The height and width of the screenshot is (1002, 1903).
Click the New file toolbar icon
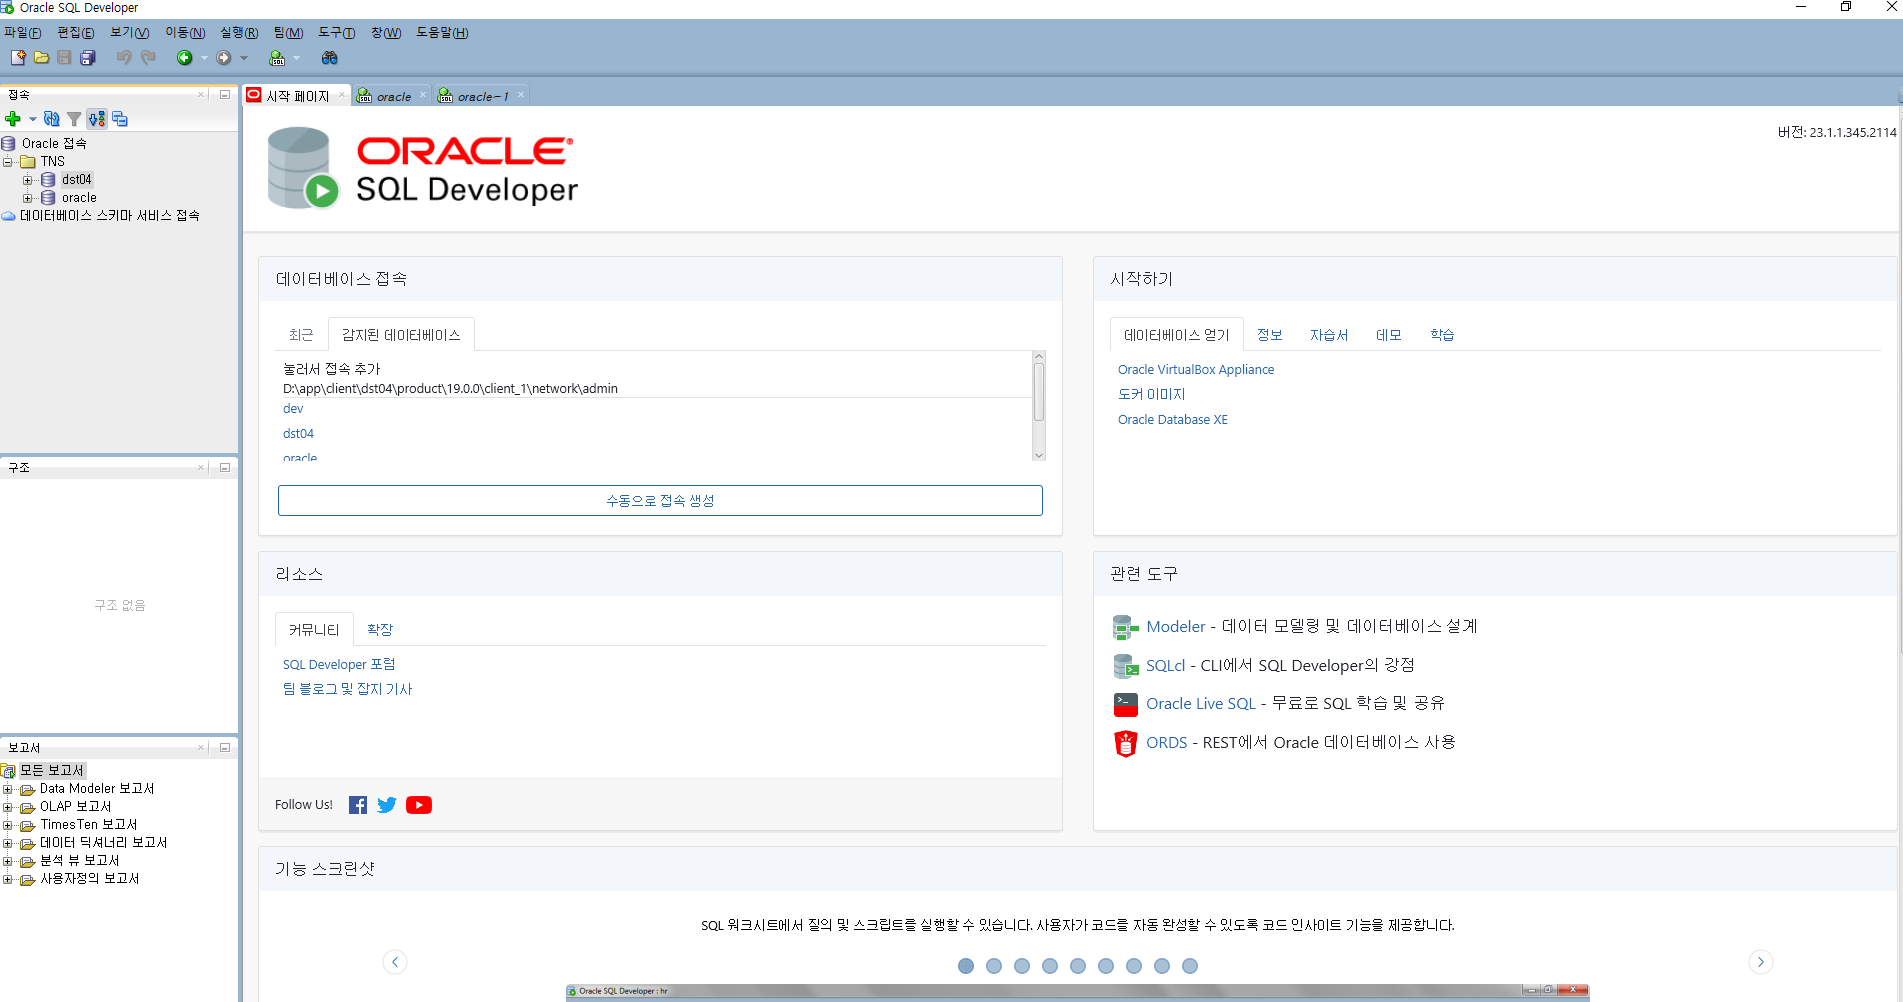tap(18, 58)
